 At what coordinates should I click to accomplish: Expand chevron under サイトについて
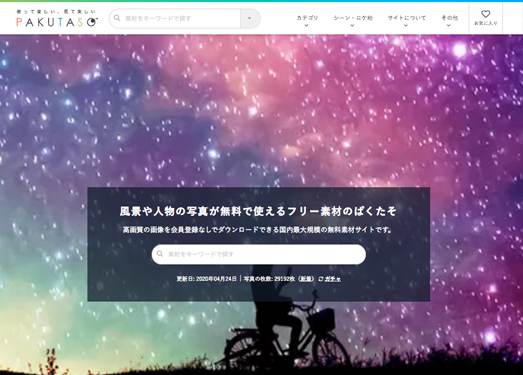point(406,25)
